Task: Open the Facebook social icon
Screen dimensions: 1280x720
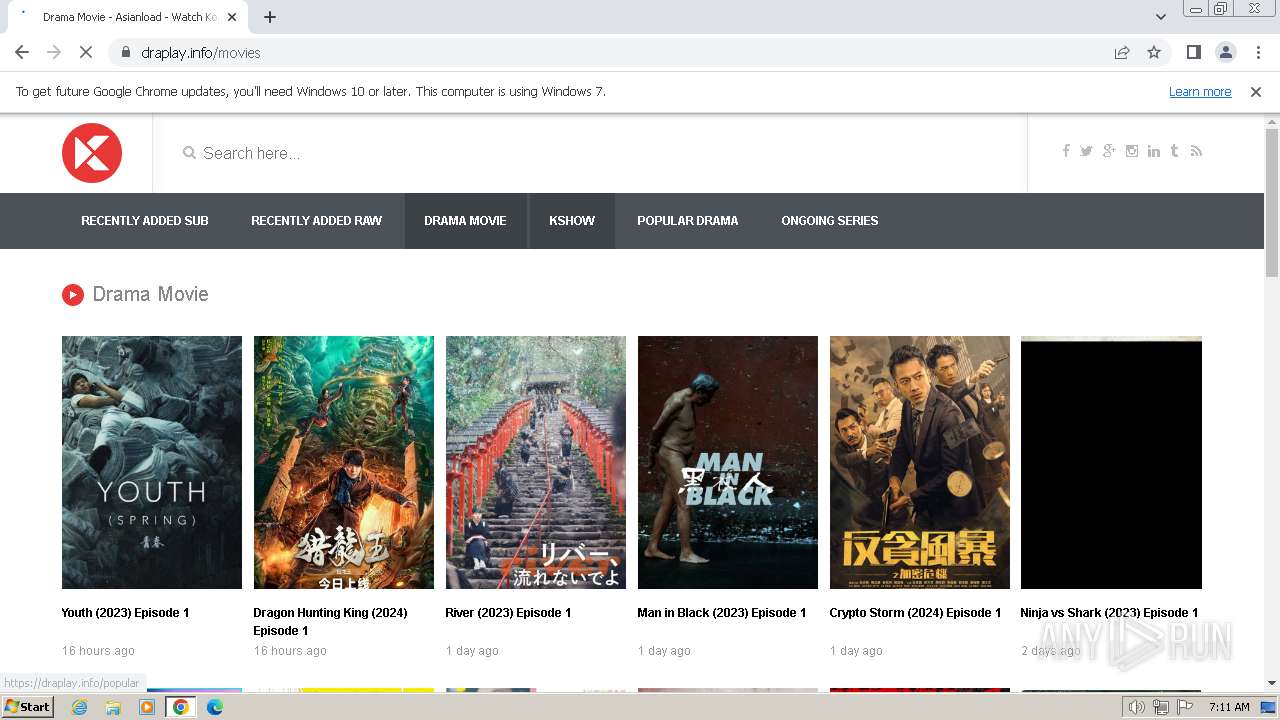Action: (1066, 151)
